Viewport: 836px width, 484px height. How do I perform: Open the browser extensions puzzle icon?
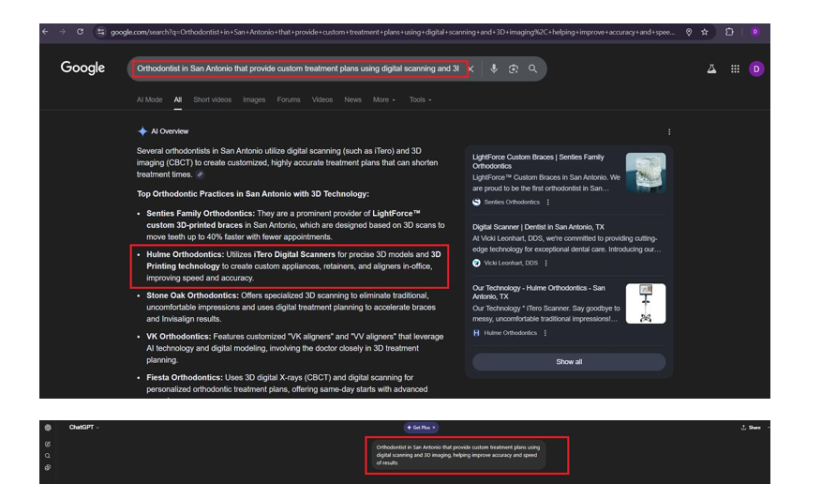(729, 32)
